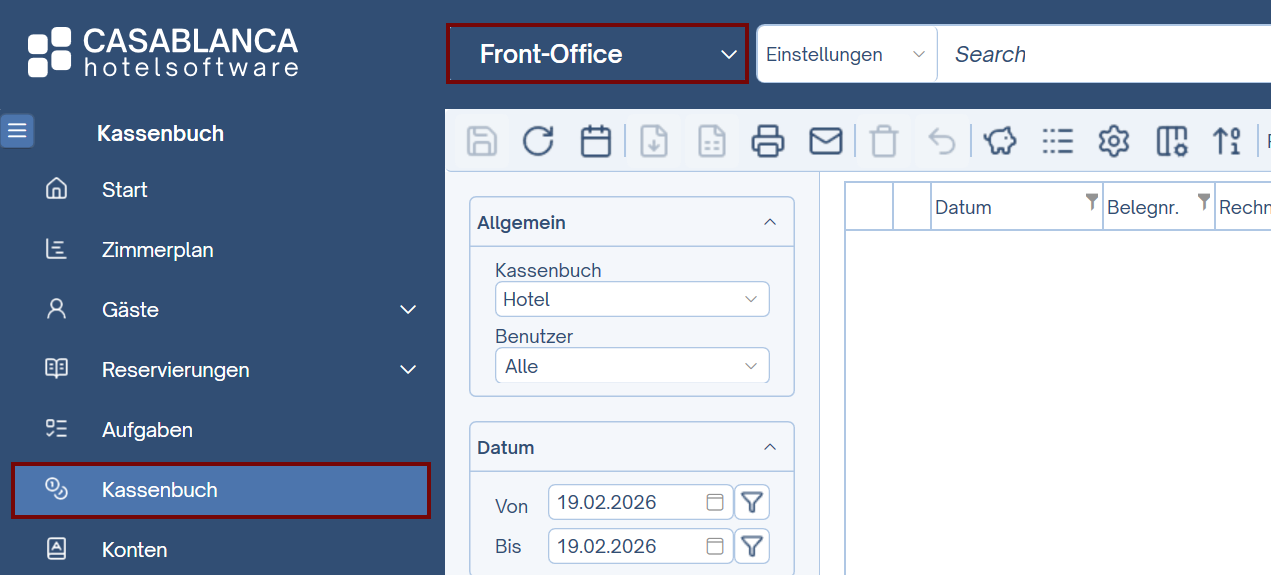Expand the Gäste submenu

click(x=408, y=310)
